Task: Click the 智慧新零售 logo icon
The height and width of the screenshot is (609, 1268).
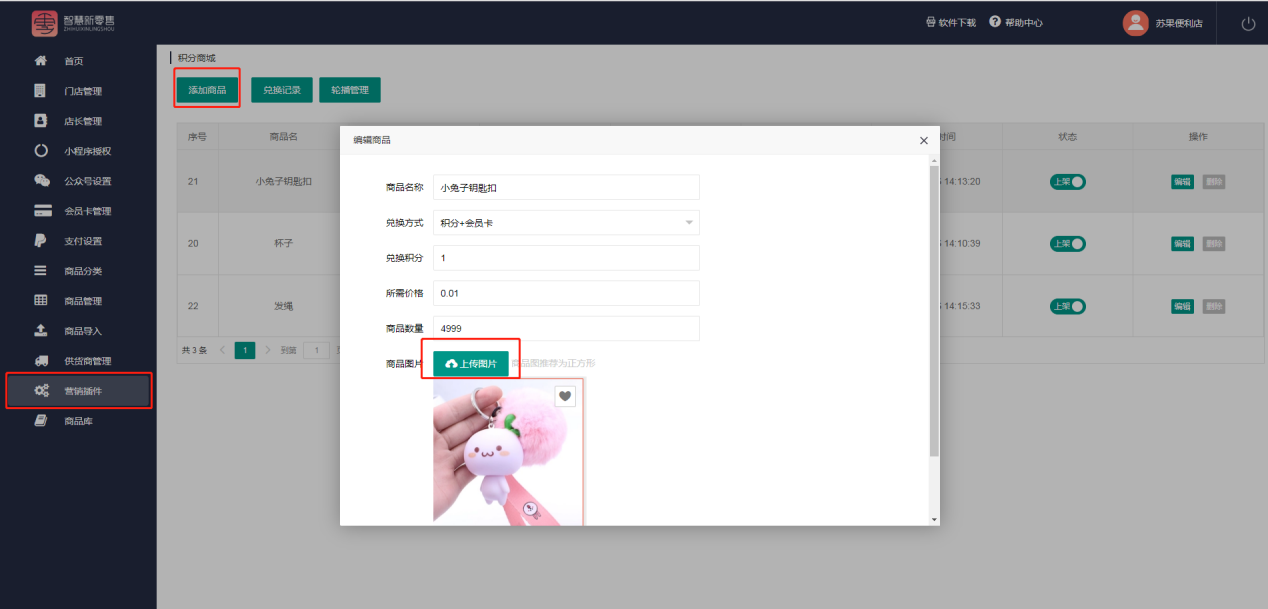Action: 44,23
